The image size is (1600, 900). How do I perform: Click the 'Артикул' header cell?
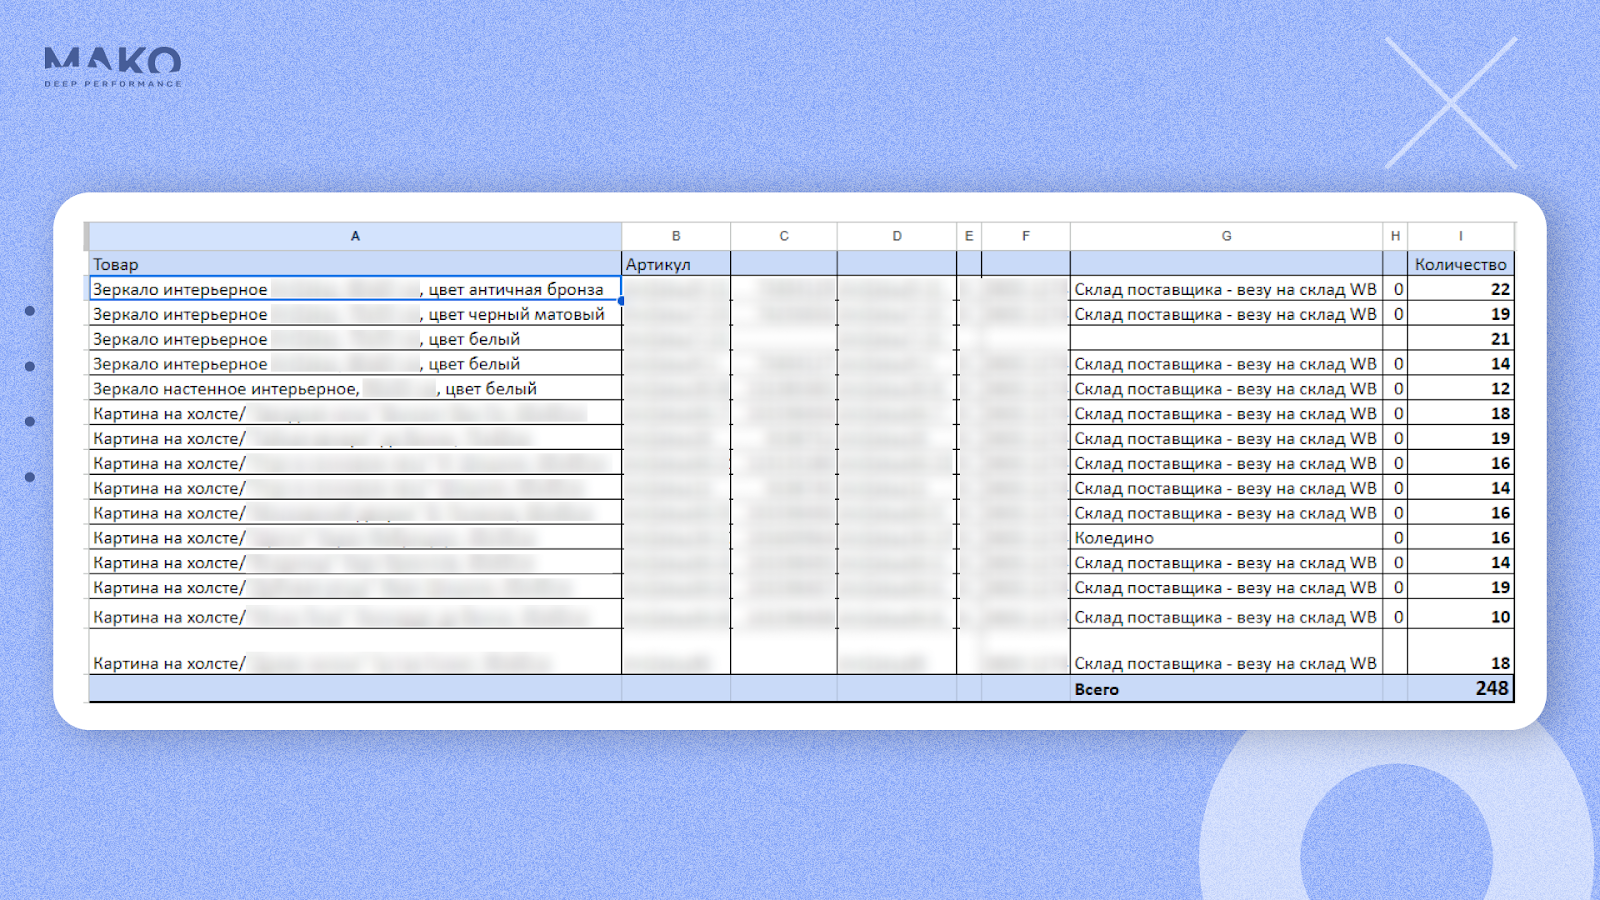pyautogui.click(x=676, y=264)
